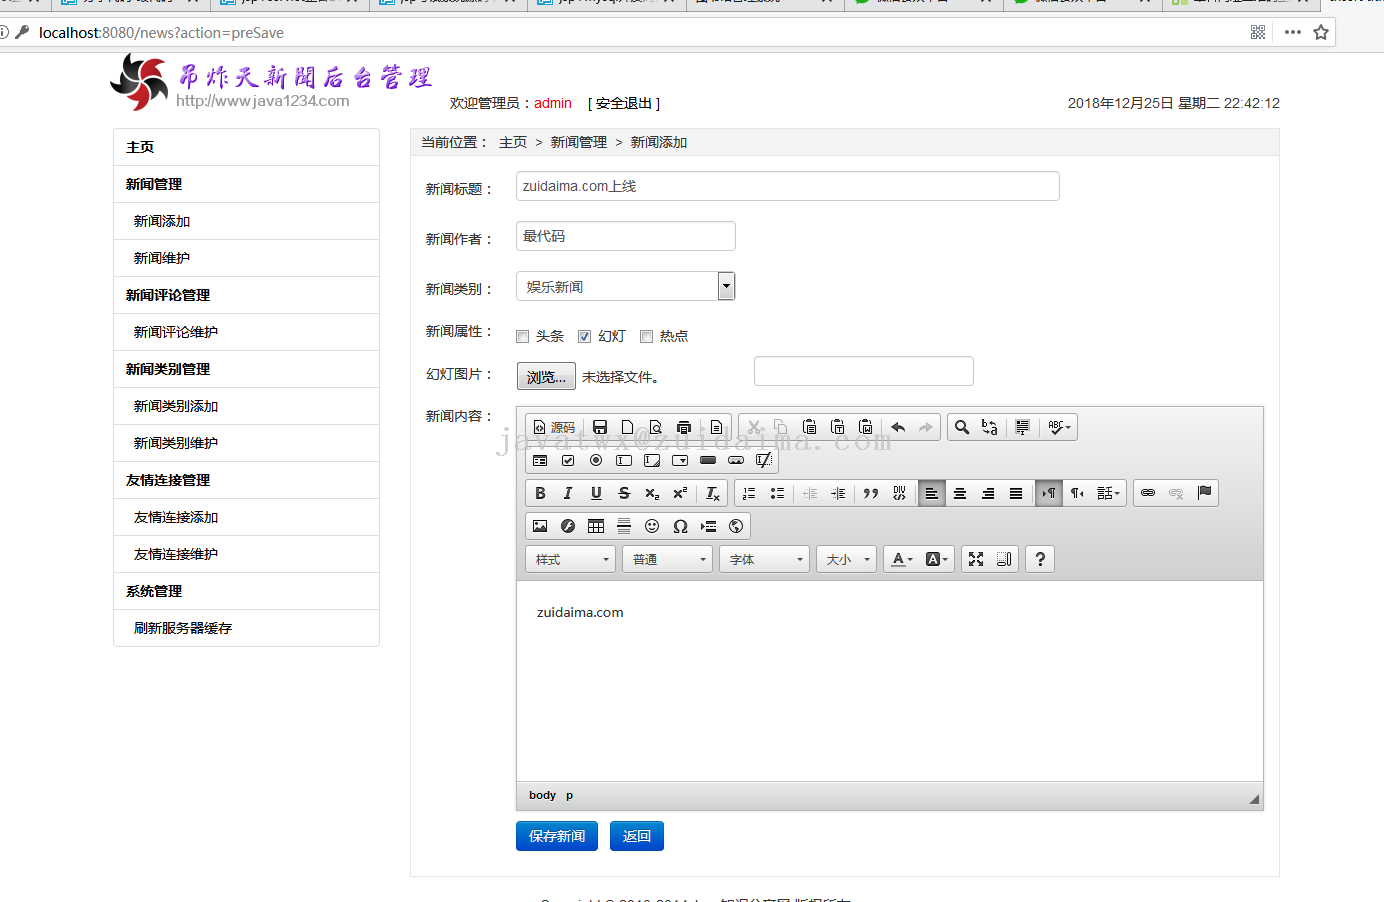1384x902 pixels.
Task: Apply Superscript formatting
Action: (680, 493)
